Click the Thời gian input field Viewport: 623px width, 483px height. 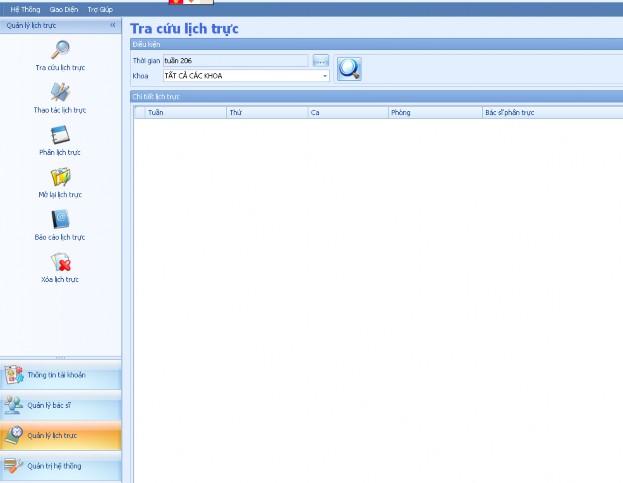click(236, 61)
